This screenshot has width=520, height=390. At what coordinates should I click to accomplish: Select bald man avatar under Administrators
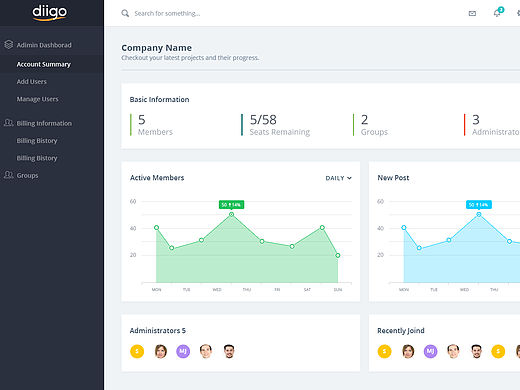pos(206,351)
